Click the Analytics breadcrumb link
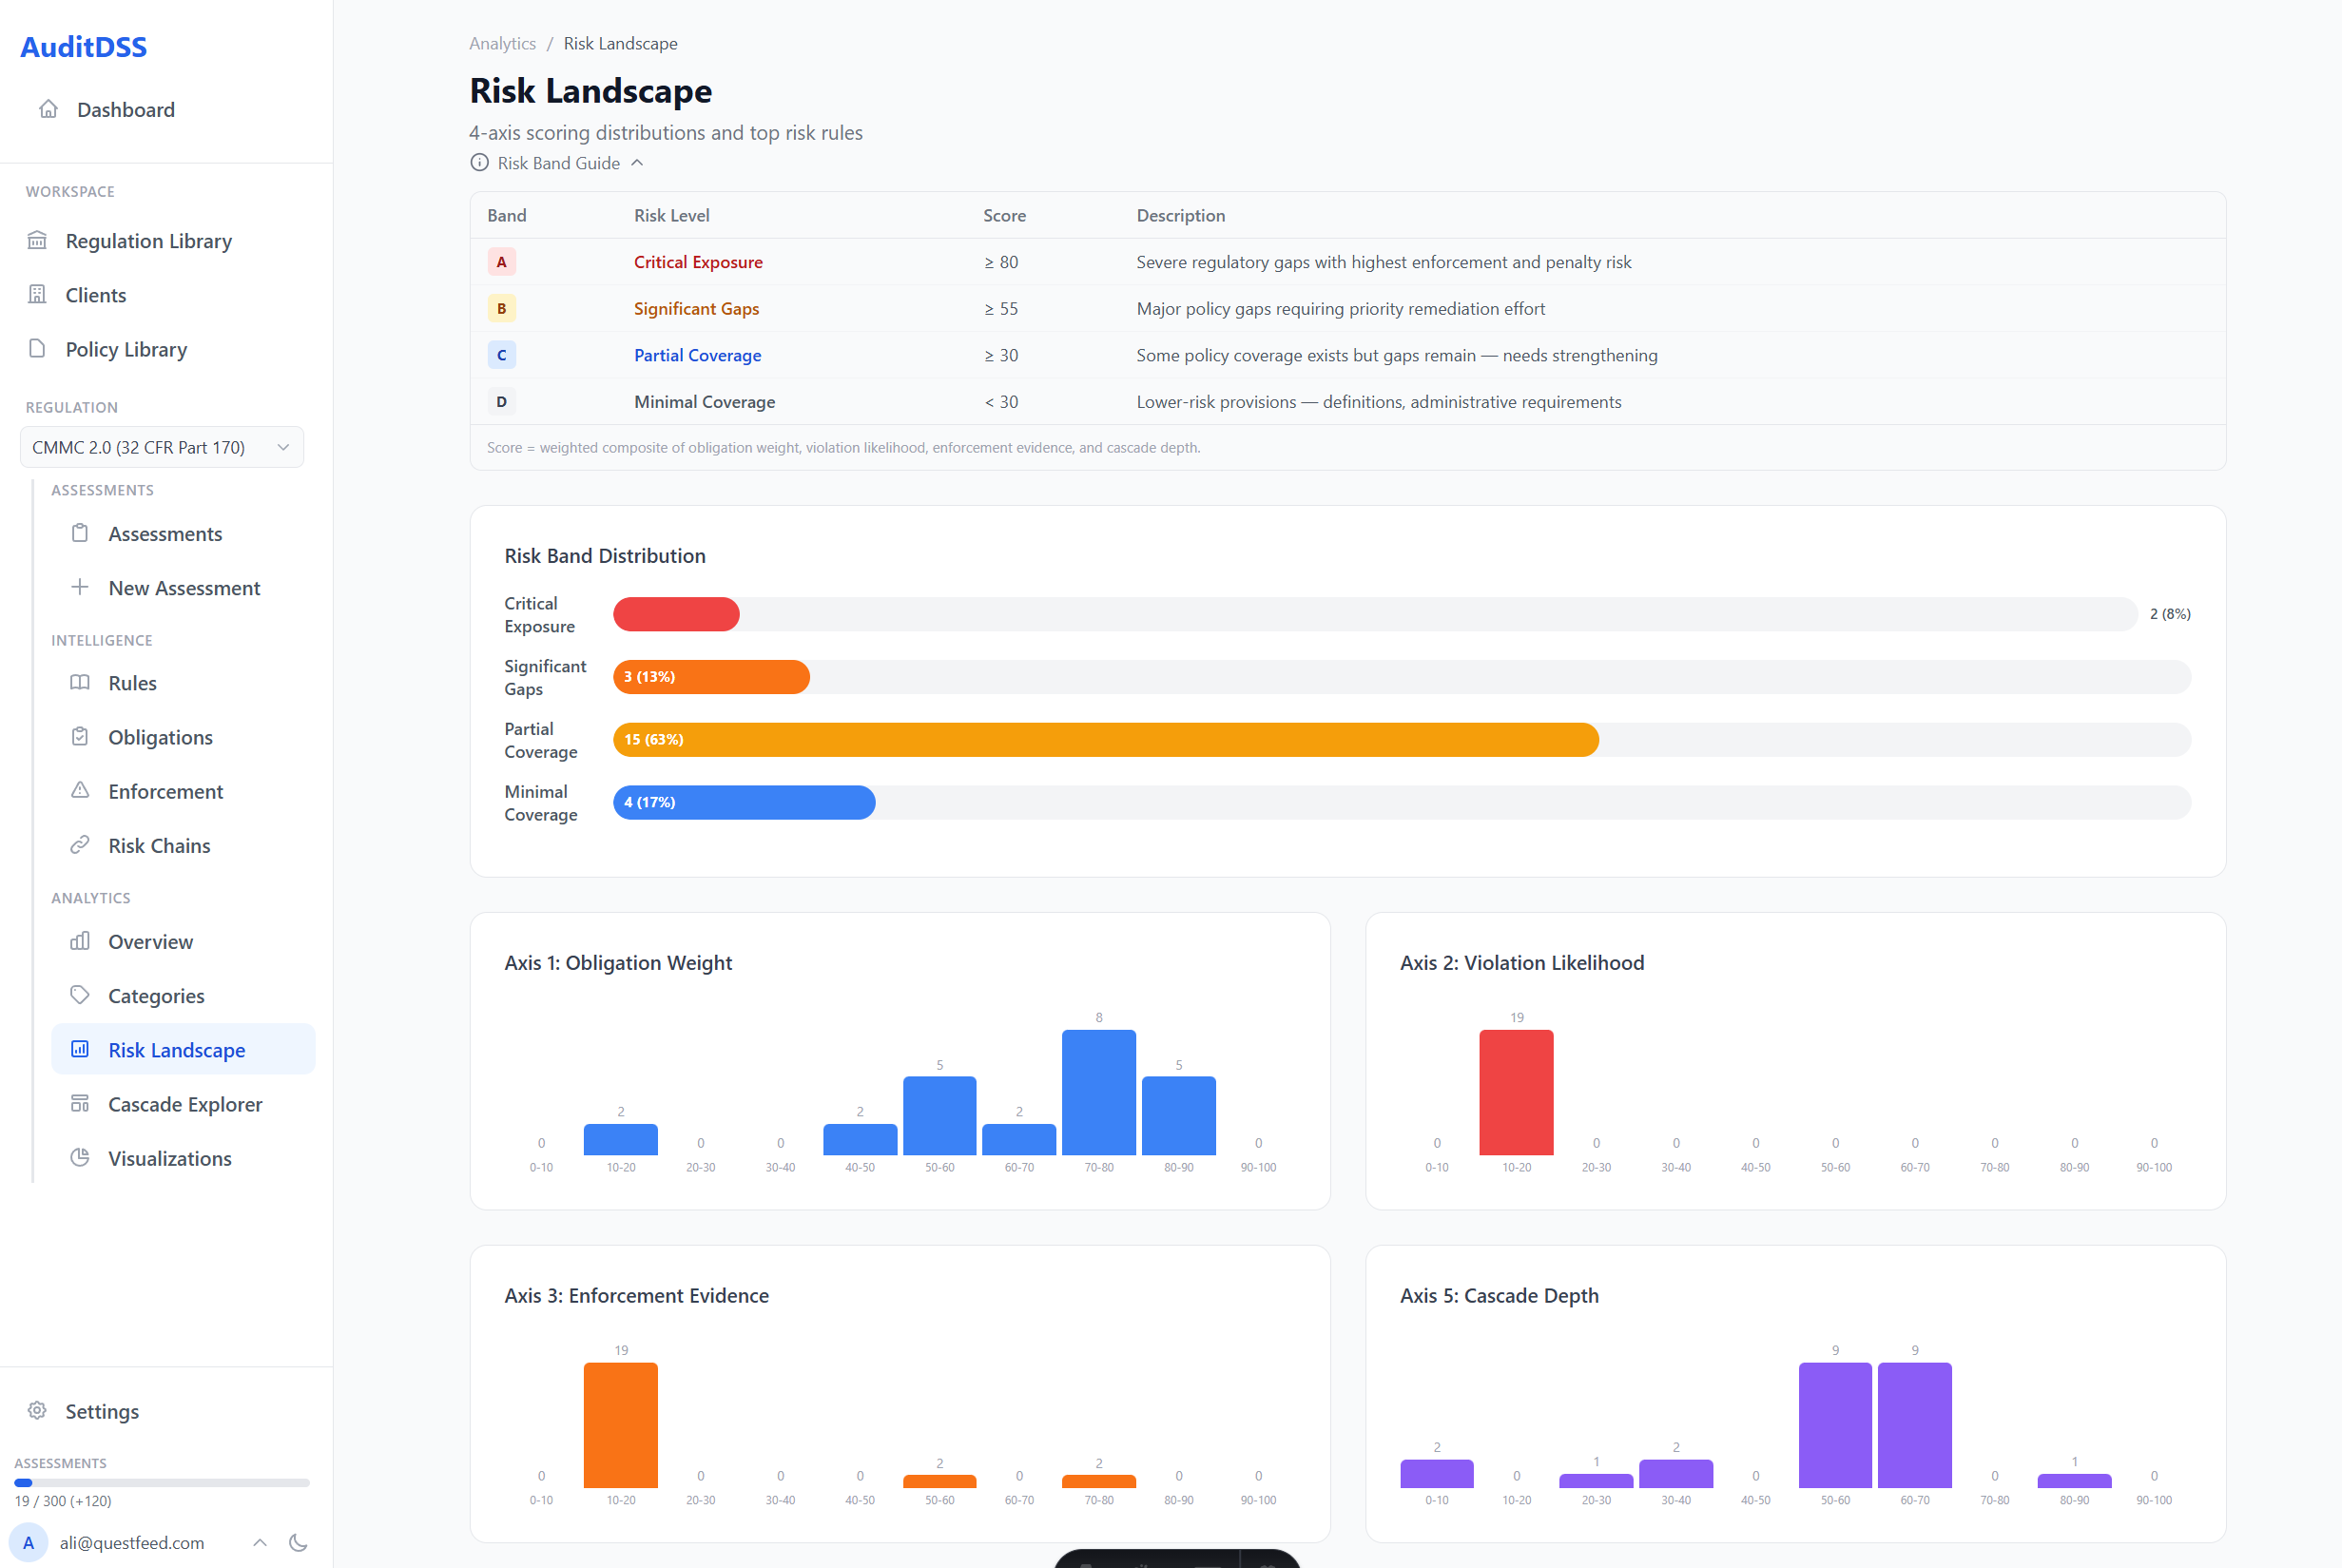2342x1568 pixels. [x=502, y=43]
